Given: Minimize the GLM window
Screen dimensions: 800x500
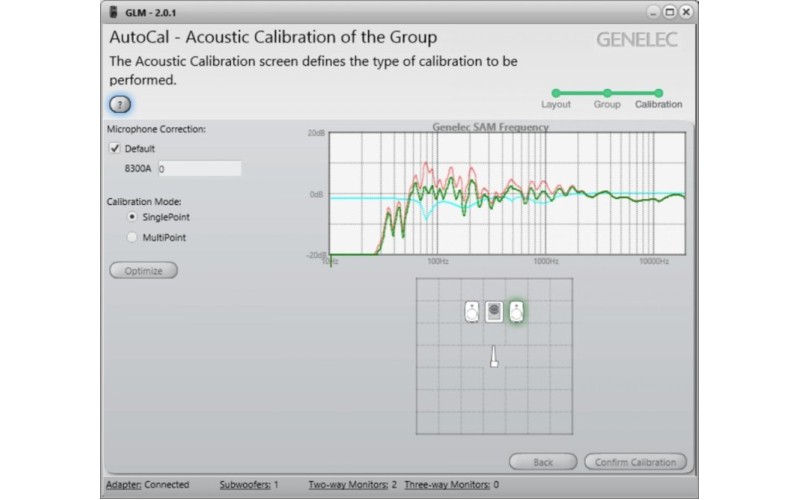Looking at the screenshot, I should point(653,12).
